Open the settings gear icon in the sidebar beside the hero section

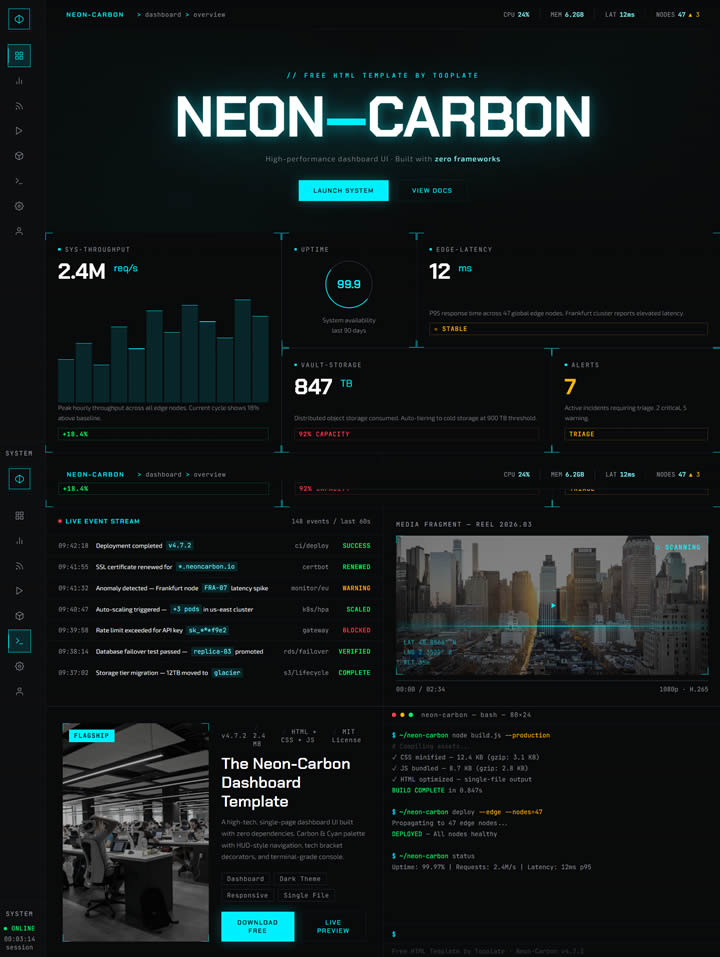19,206
